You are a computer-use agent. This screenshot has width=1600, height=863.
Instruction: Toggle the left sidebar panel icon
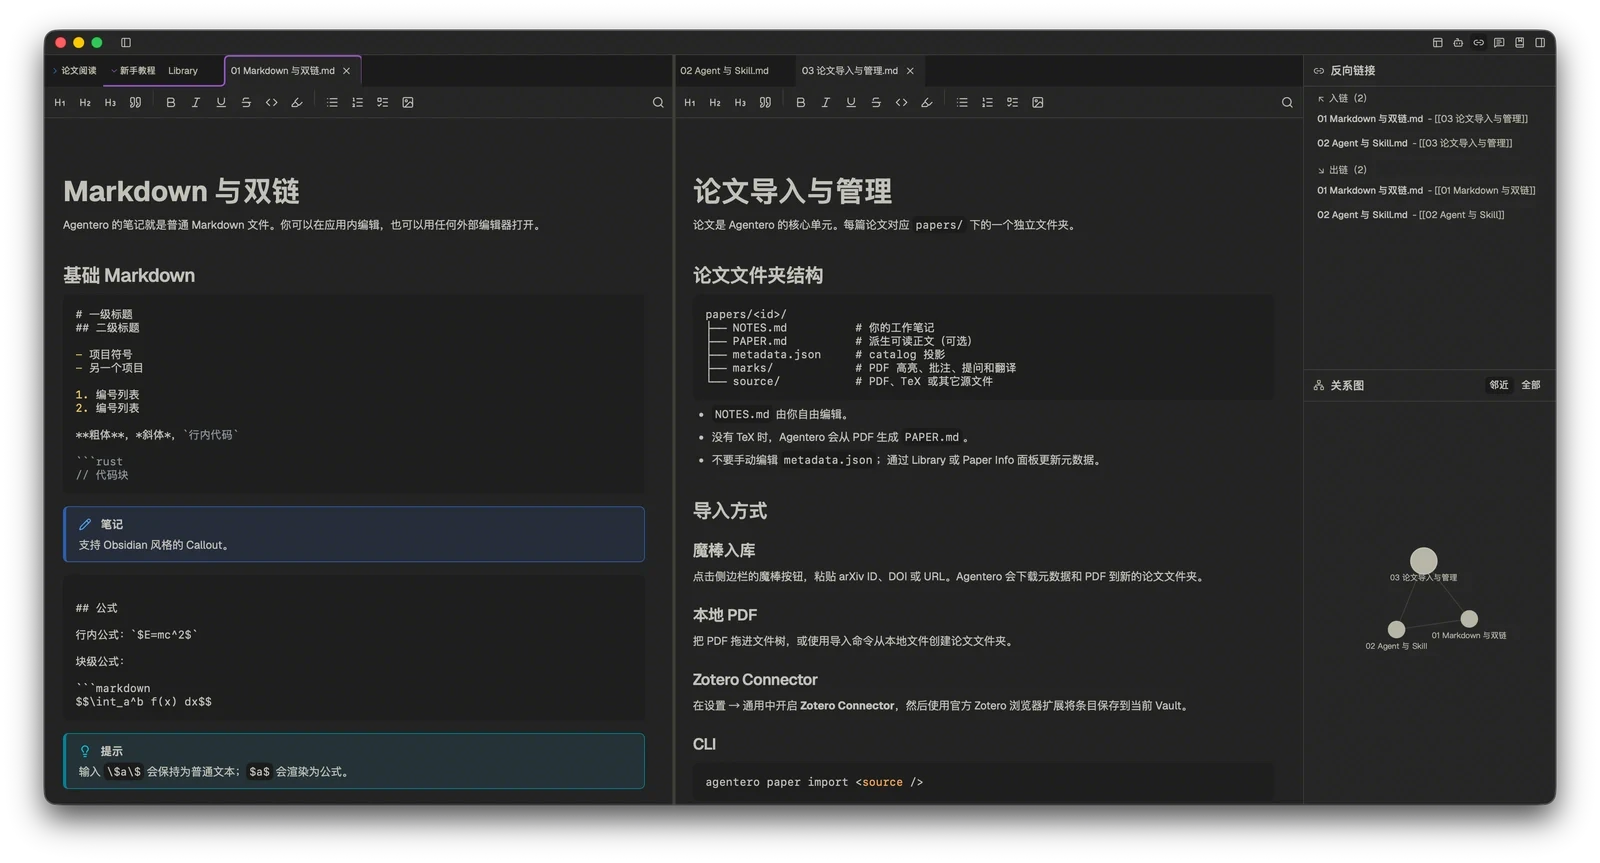[126, 42]
